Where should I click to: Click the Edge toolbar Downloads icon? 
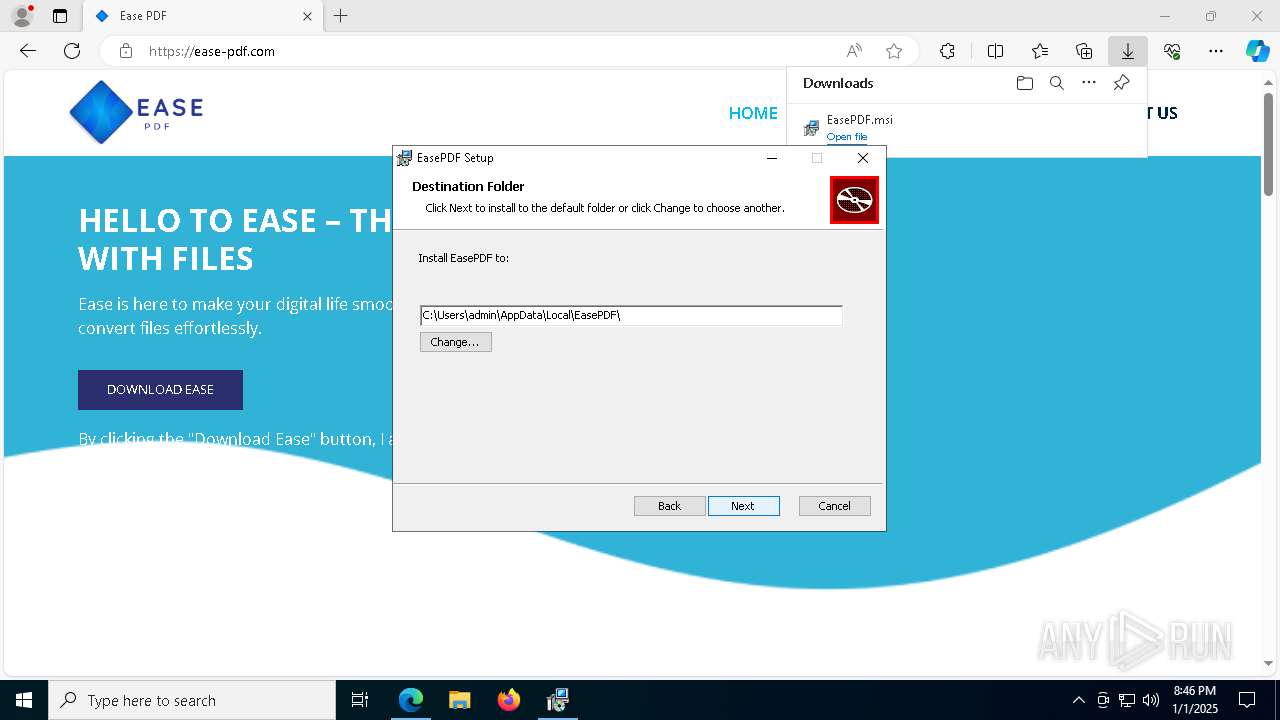pyautogui.click(x=1127, y=51)
